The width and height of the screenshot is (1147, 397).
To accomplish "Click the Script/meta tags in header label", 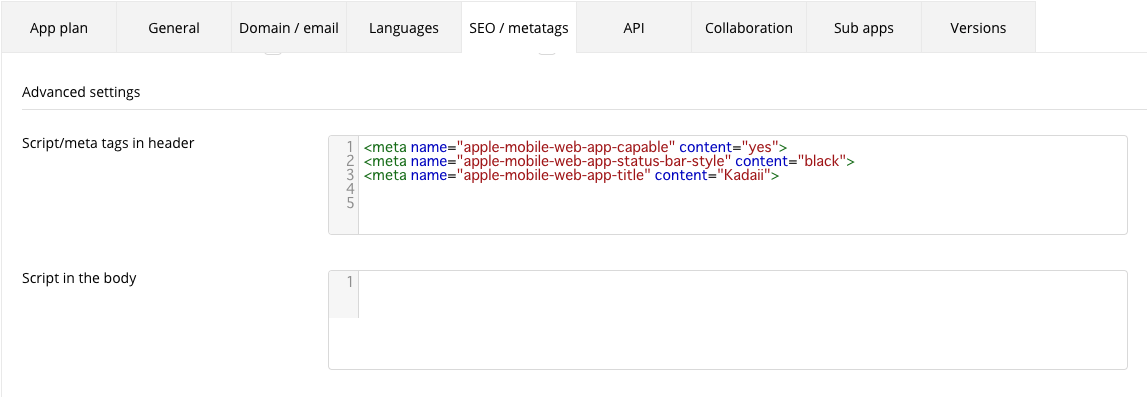I will (x=108, y=143).
